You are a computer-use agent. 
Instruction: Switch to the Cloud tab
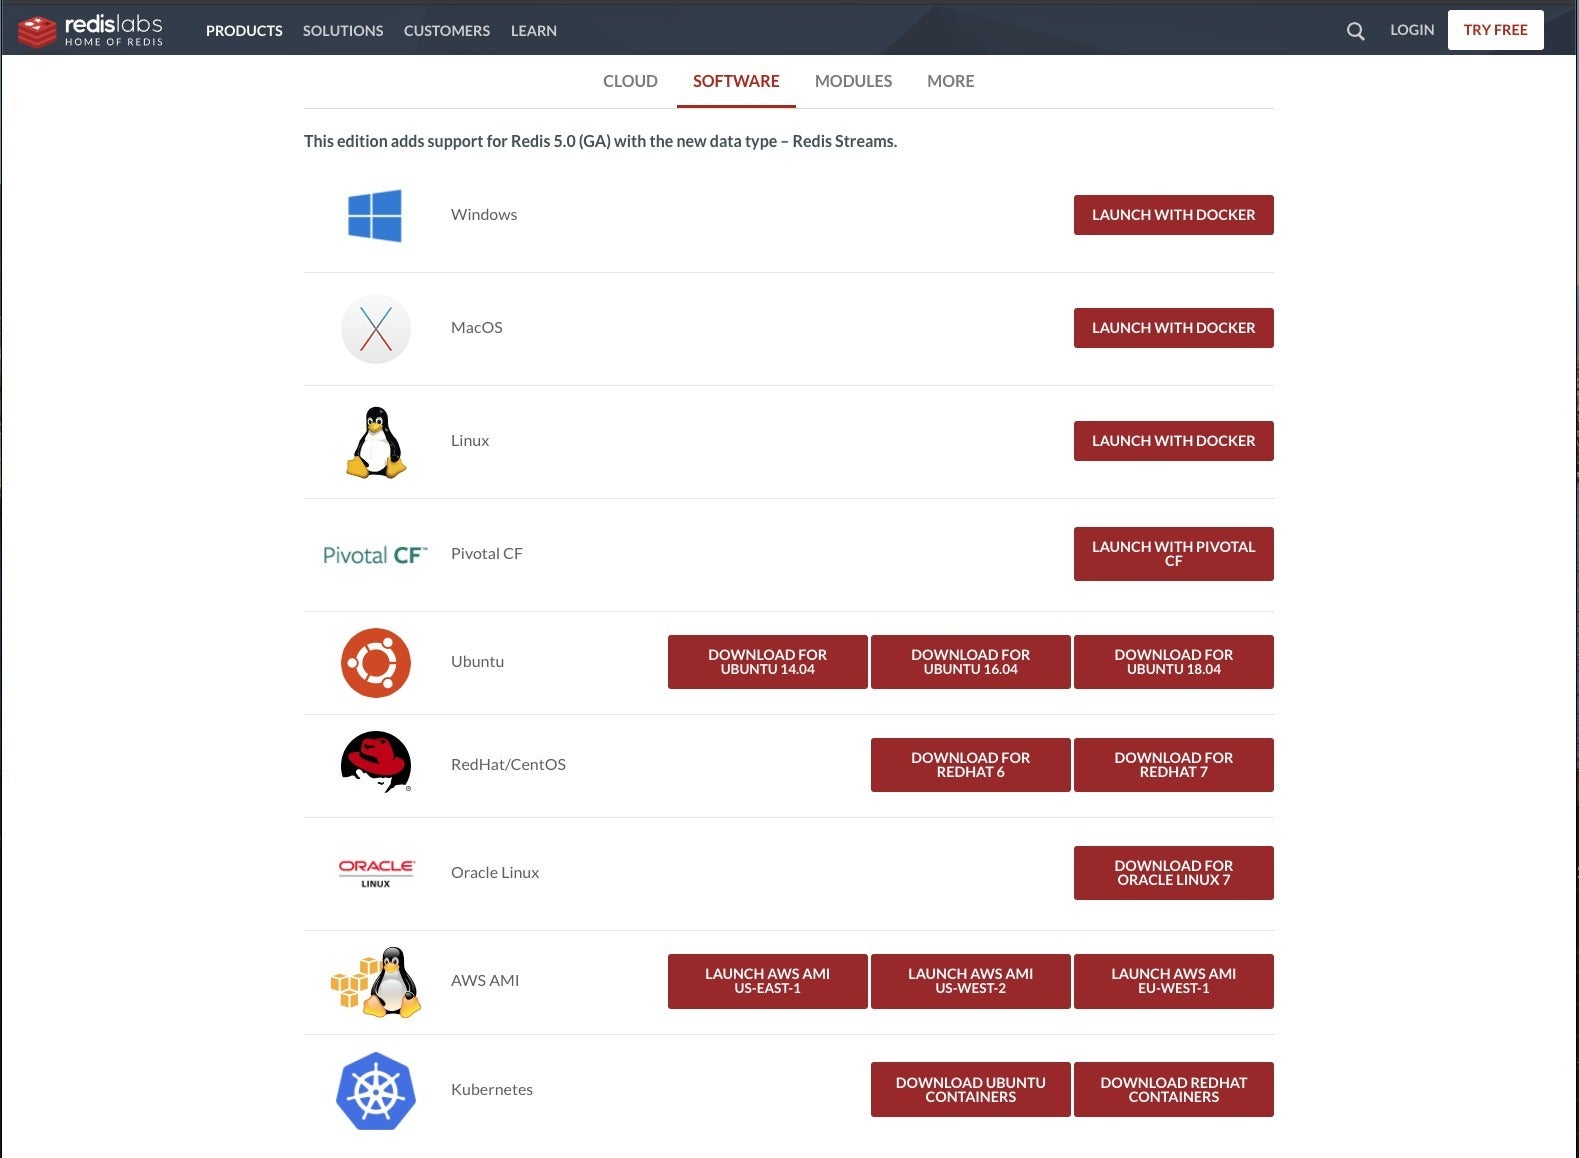[x=630, y=81]
